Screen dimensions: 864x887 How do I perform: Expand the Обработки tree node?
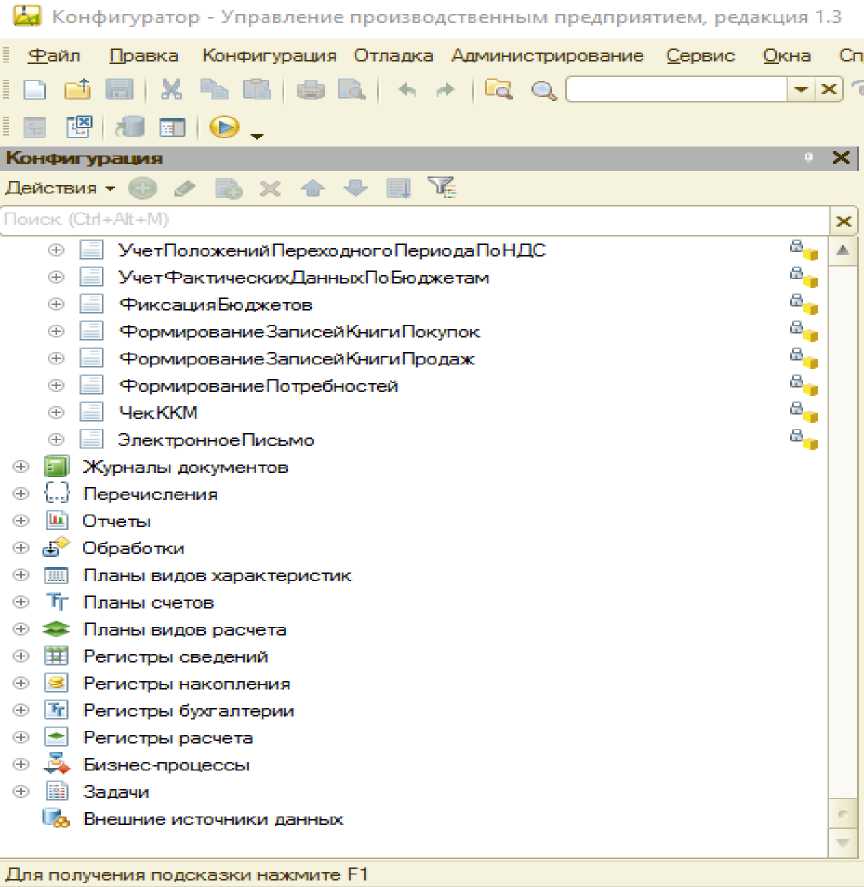(21, 548)
